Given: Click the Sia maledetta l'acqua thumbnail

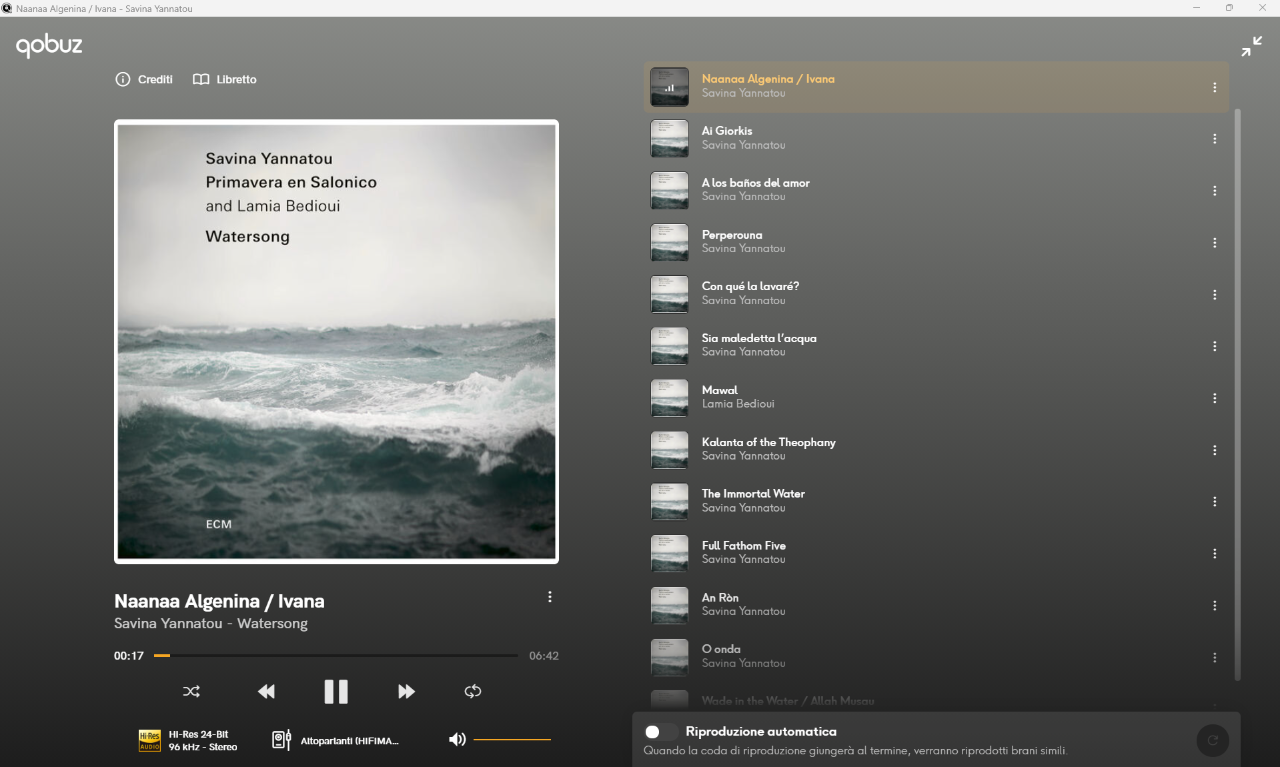Looking at the screenshot, I should coord(670,346).
